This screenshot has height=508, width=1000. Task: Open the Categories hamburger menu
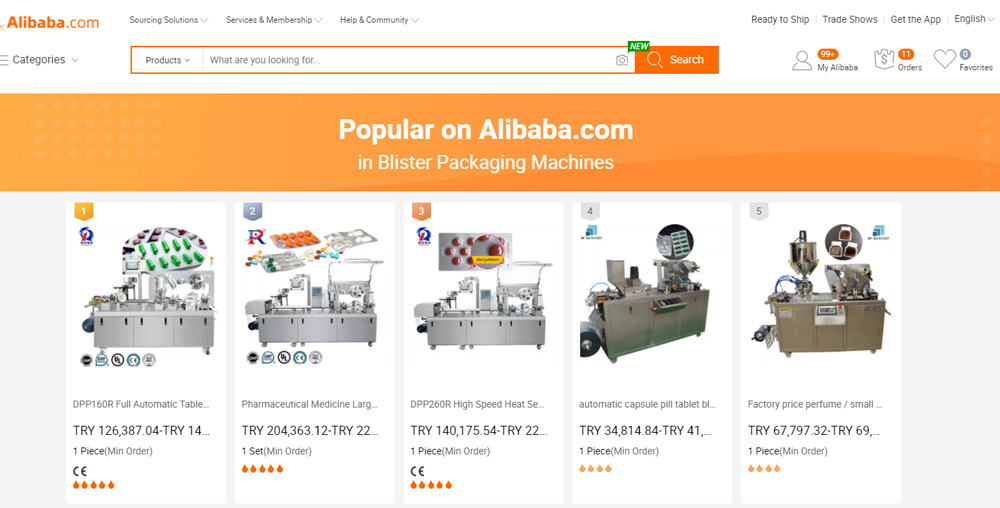point(40,60)
